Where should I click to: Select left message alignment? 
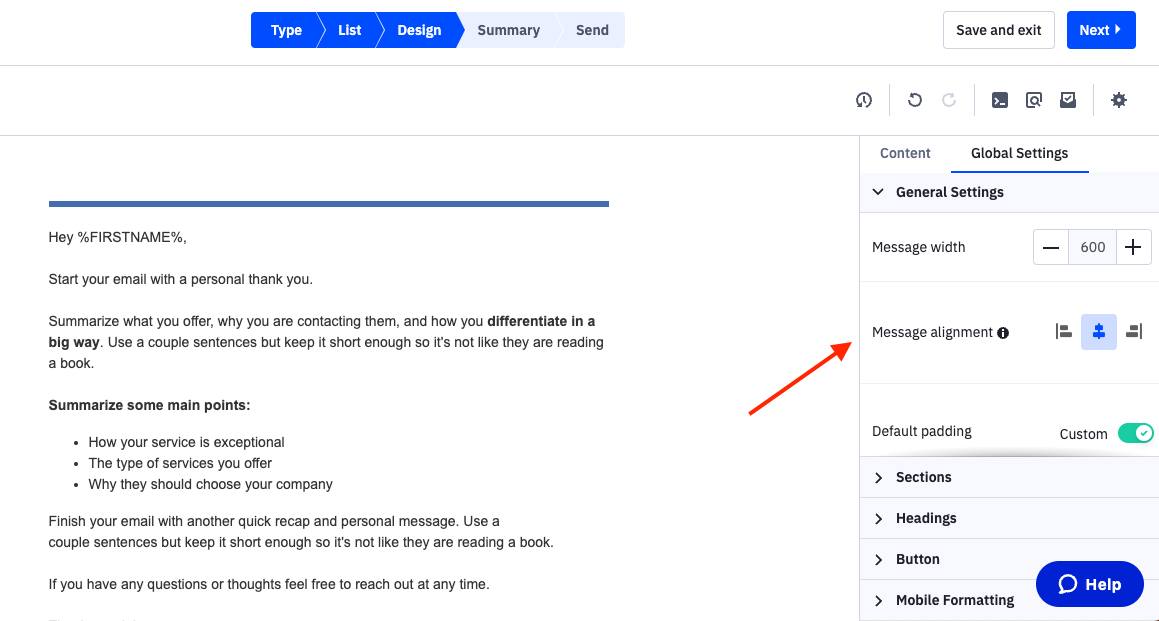click(1063, 331)
